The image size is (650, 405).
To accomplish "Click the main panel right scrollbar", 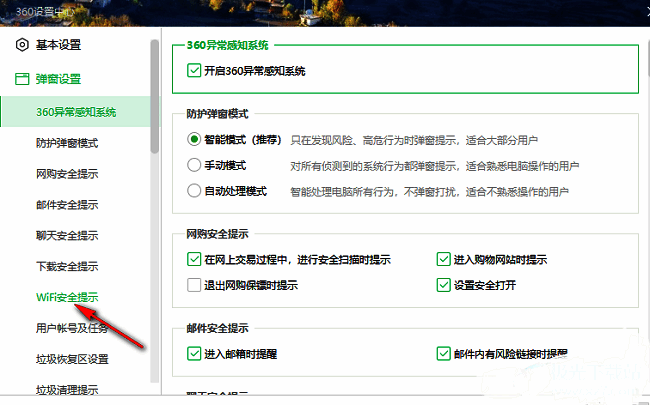I will (x=648, y=58).
